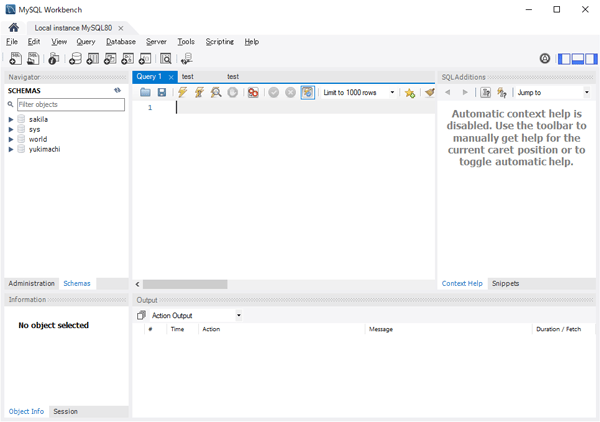
Task: Open the Limit to 1000 rows dropdown
Action: [x=358, y=92]
